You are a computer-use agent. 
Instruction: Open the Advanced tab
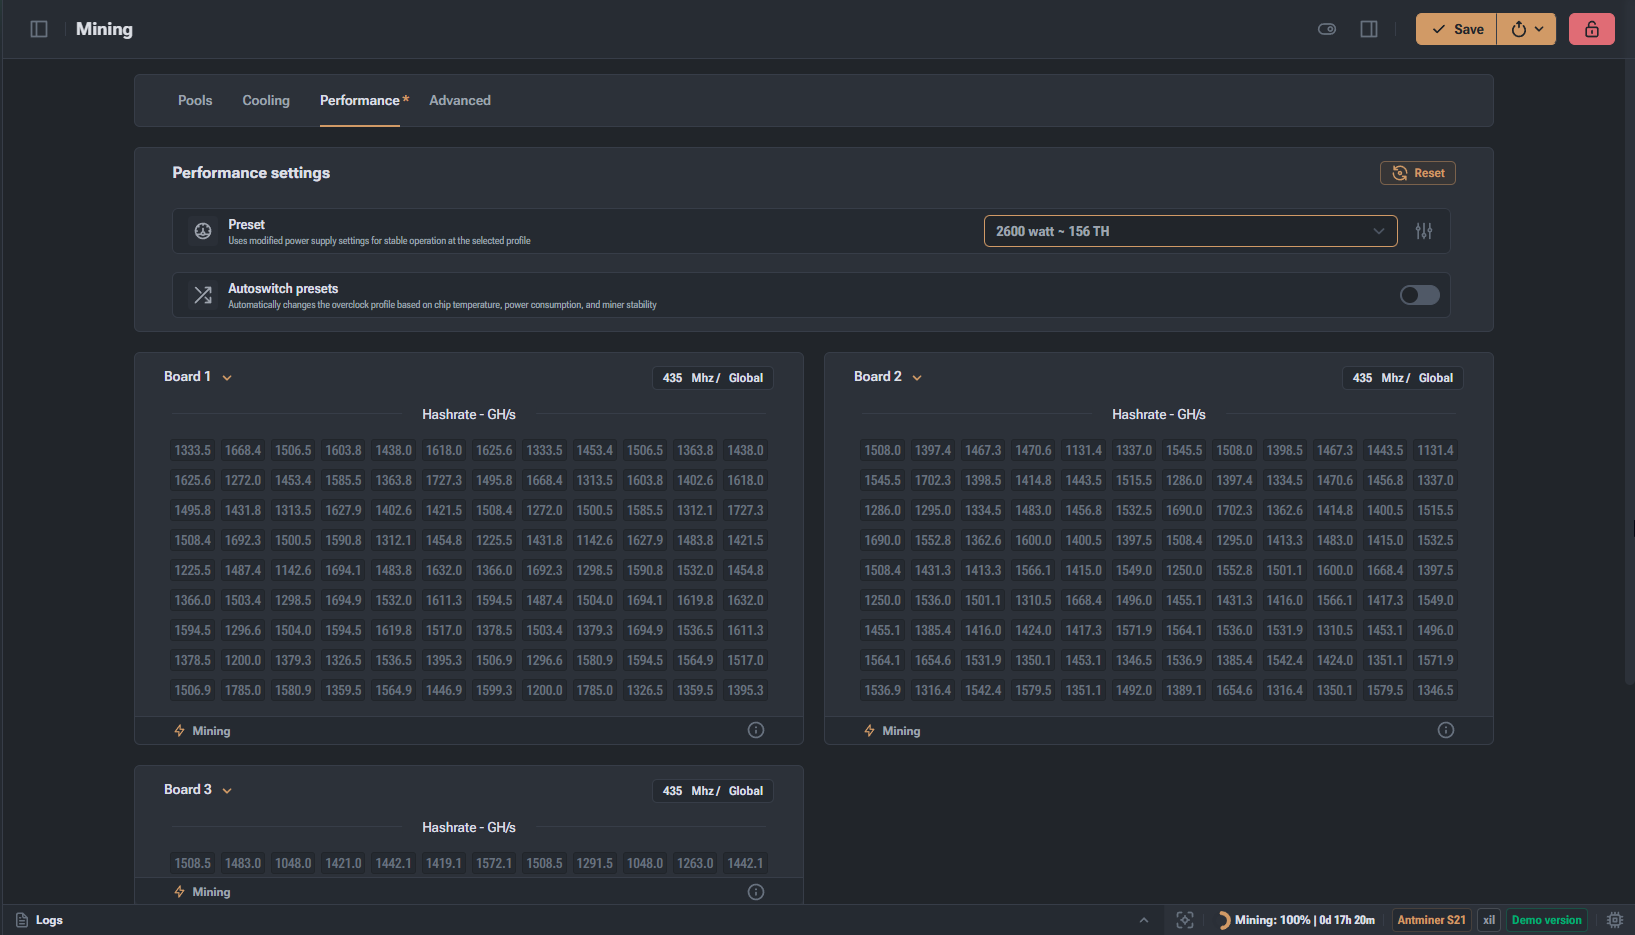(460, 100)
